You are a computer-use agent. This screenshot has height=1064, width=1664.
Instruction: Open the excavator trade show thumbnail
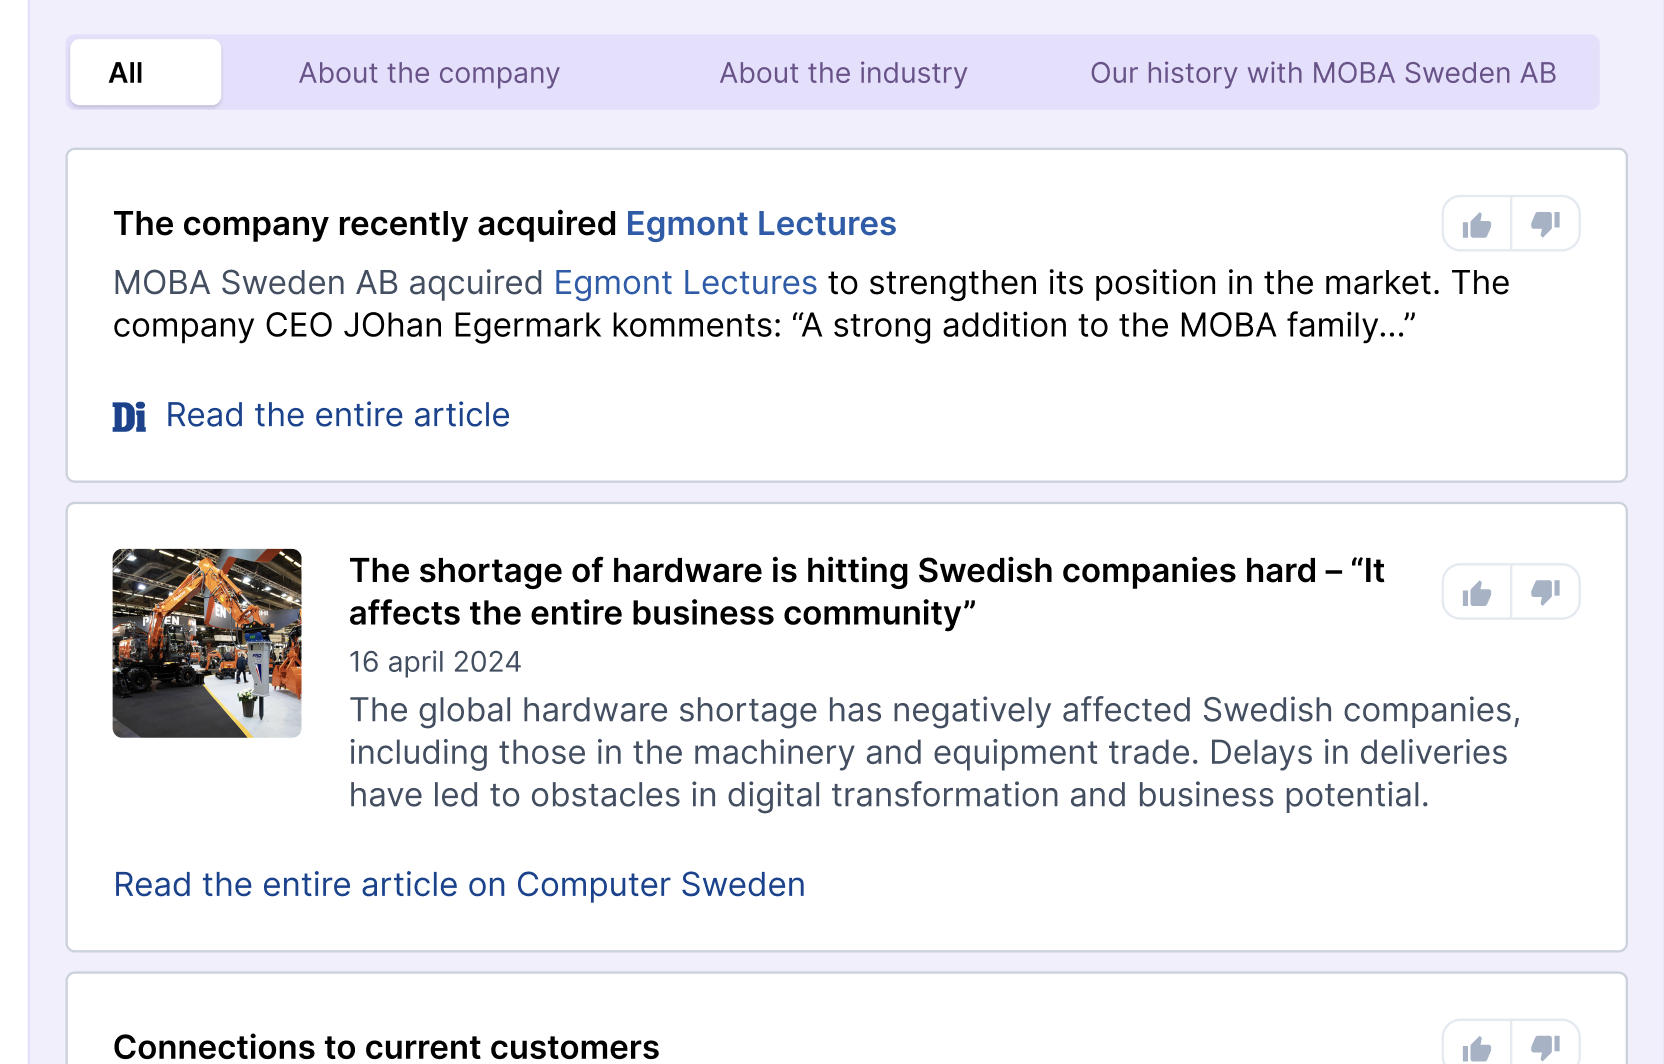[x=207, y=643]
